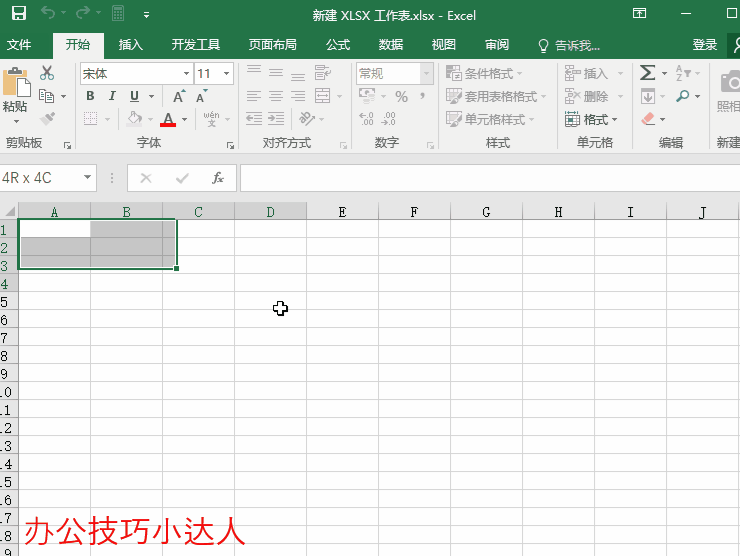Align text right
The width and height of the screenshot is (740, 556).
[298, 96]
